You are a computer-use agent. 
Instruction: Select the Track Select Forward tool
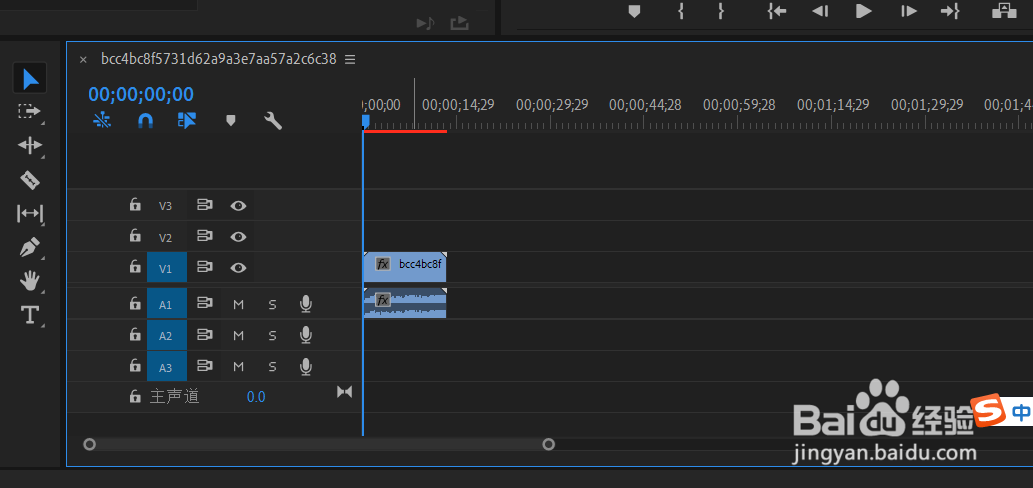pyautogui.click(x=30, y=111)
